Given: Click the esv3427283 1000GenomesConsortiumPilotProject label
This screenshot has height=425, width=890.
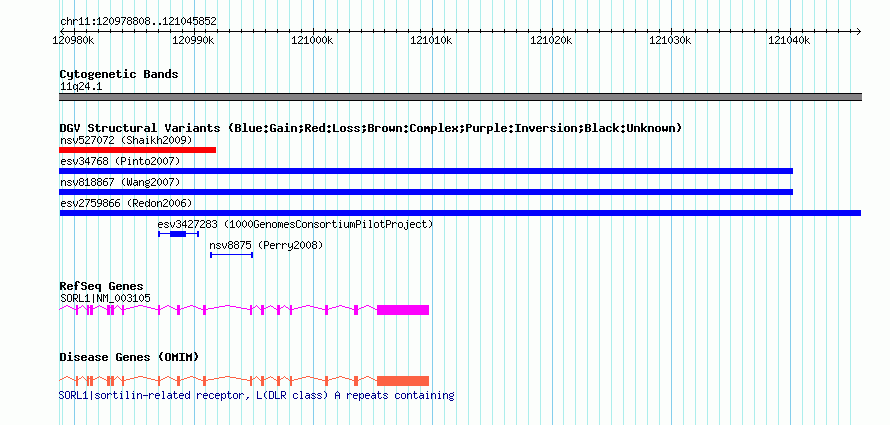Looking at the screenshot, I should [295, 224].
